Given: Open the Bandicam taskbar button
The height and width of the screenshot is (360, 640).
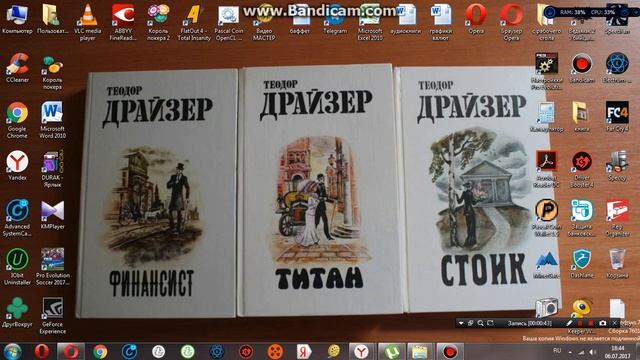Looking at the screenshot, I should pos(450,351).
